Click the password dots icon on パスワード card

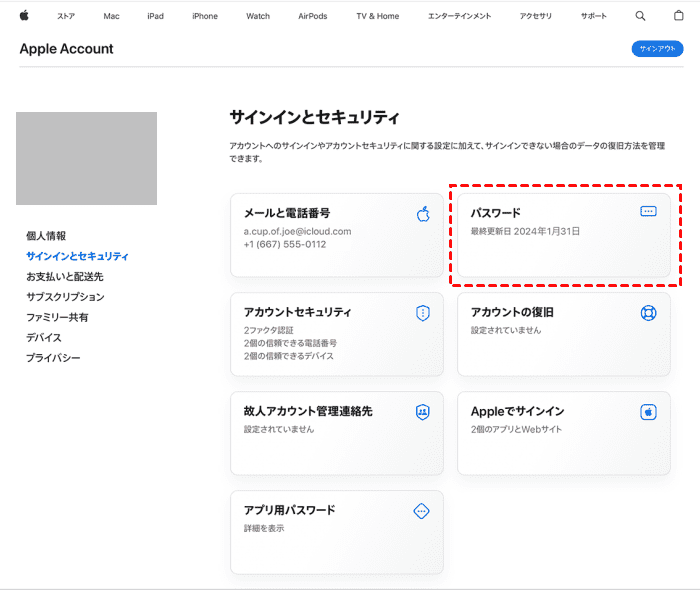(x=648, y=212)
